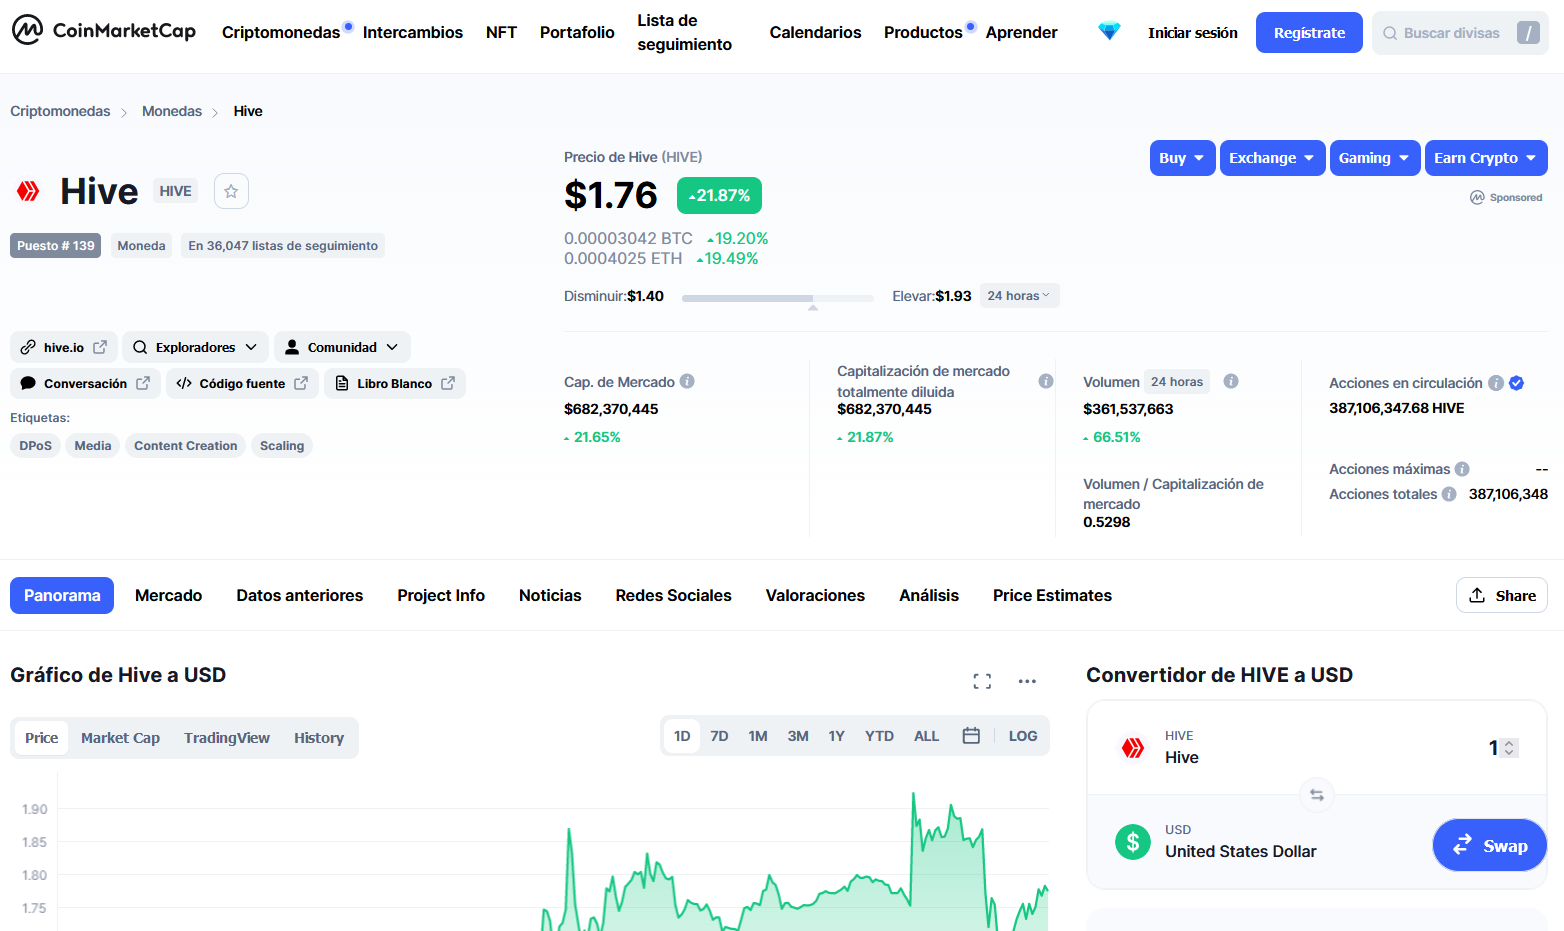Click the Monedas breadcrumb link
This screenshot has height=931, width=1564.
[x=172, y=111]
